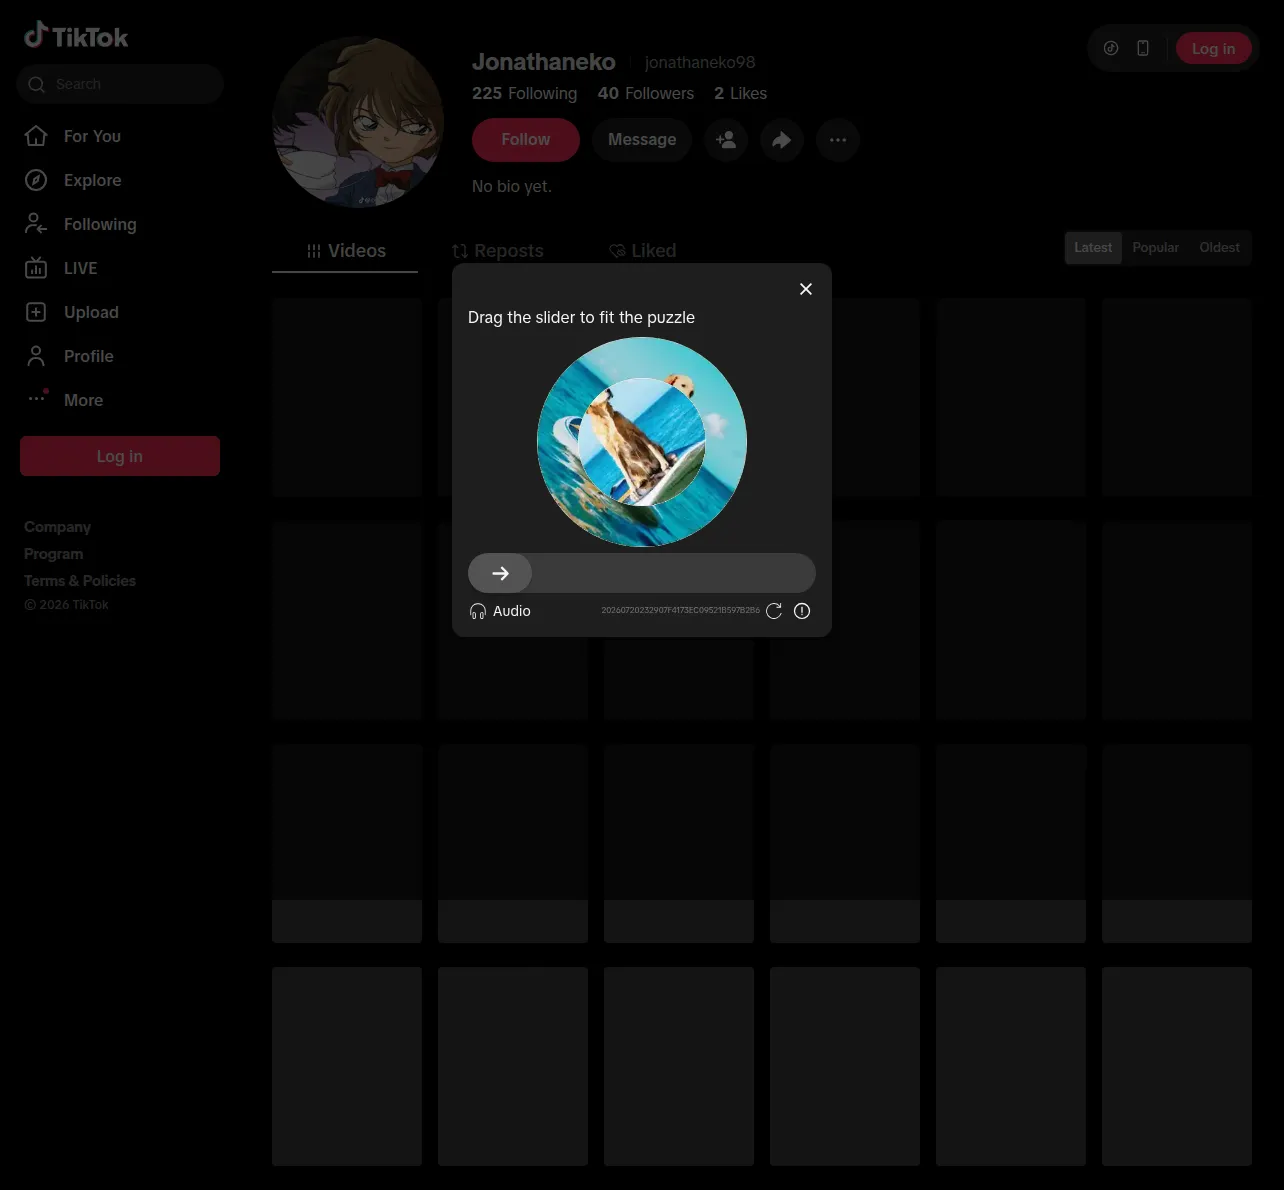Open the LIVE page
Viewport: 1284px width, 1190px height.
click(x=80, y=268)
